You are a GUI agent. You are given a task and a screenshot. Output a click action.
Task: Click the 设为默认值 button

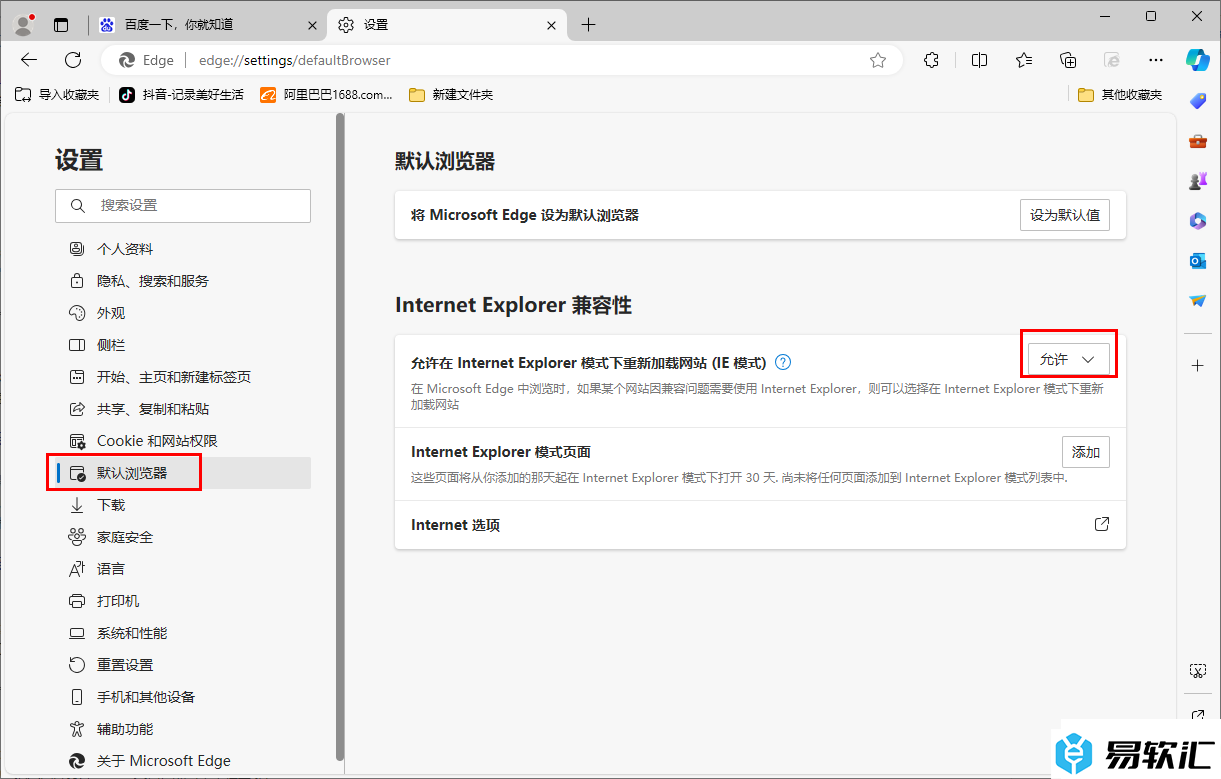(x=1064, y=215)
